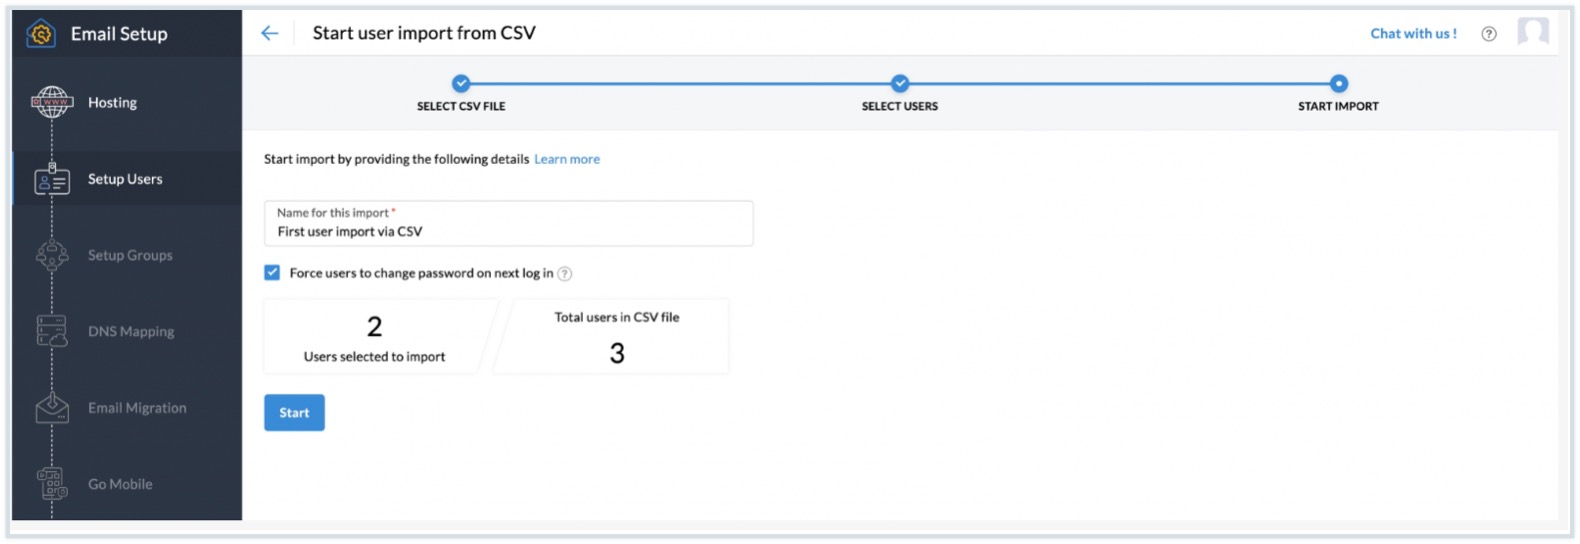This screenshot has width=1580, height=544.
Task: Click the password info question mark icon
Action: (x=565, y=274)
